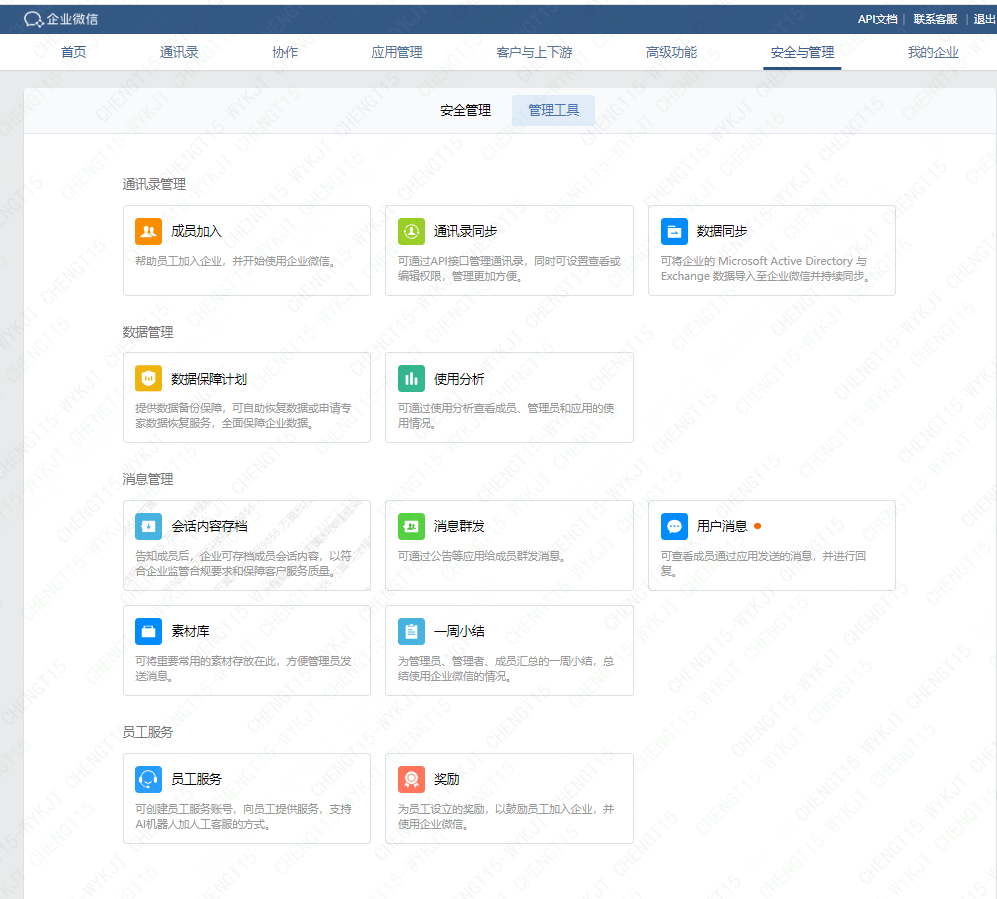Open the 会话内容存档 card title
Screen dimensions: 997x899
click(209, 526)
